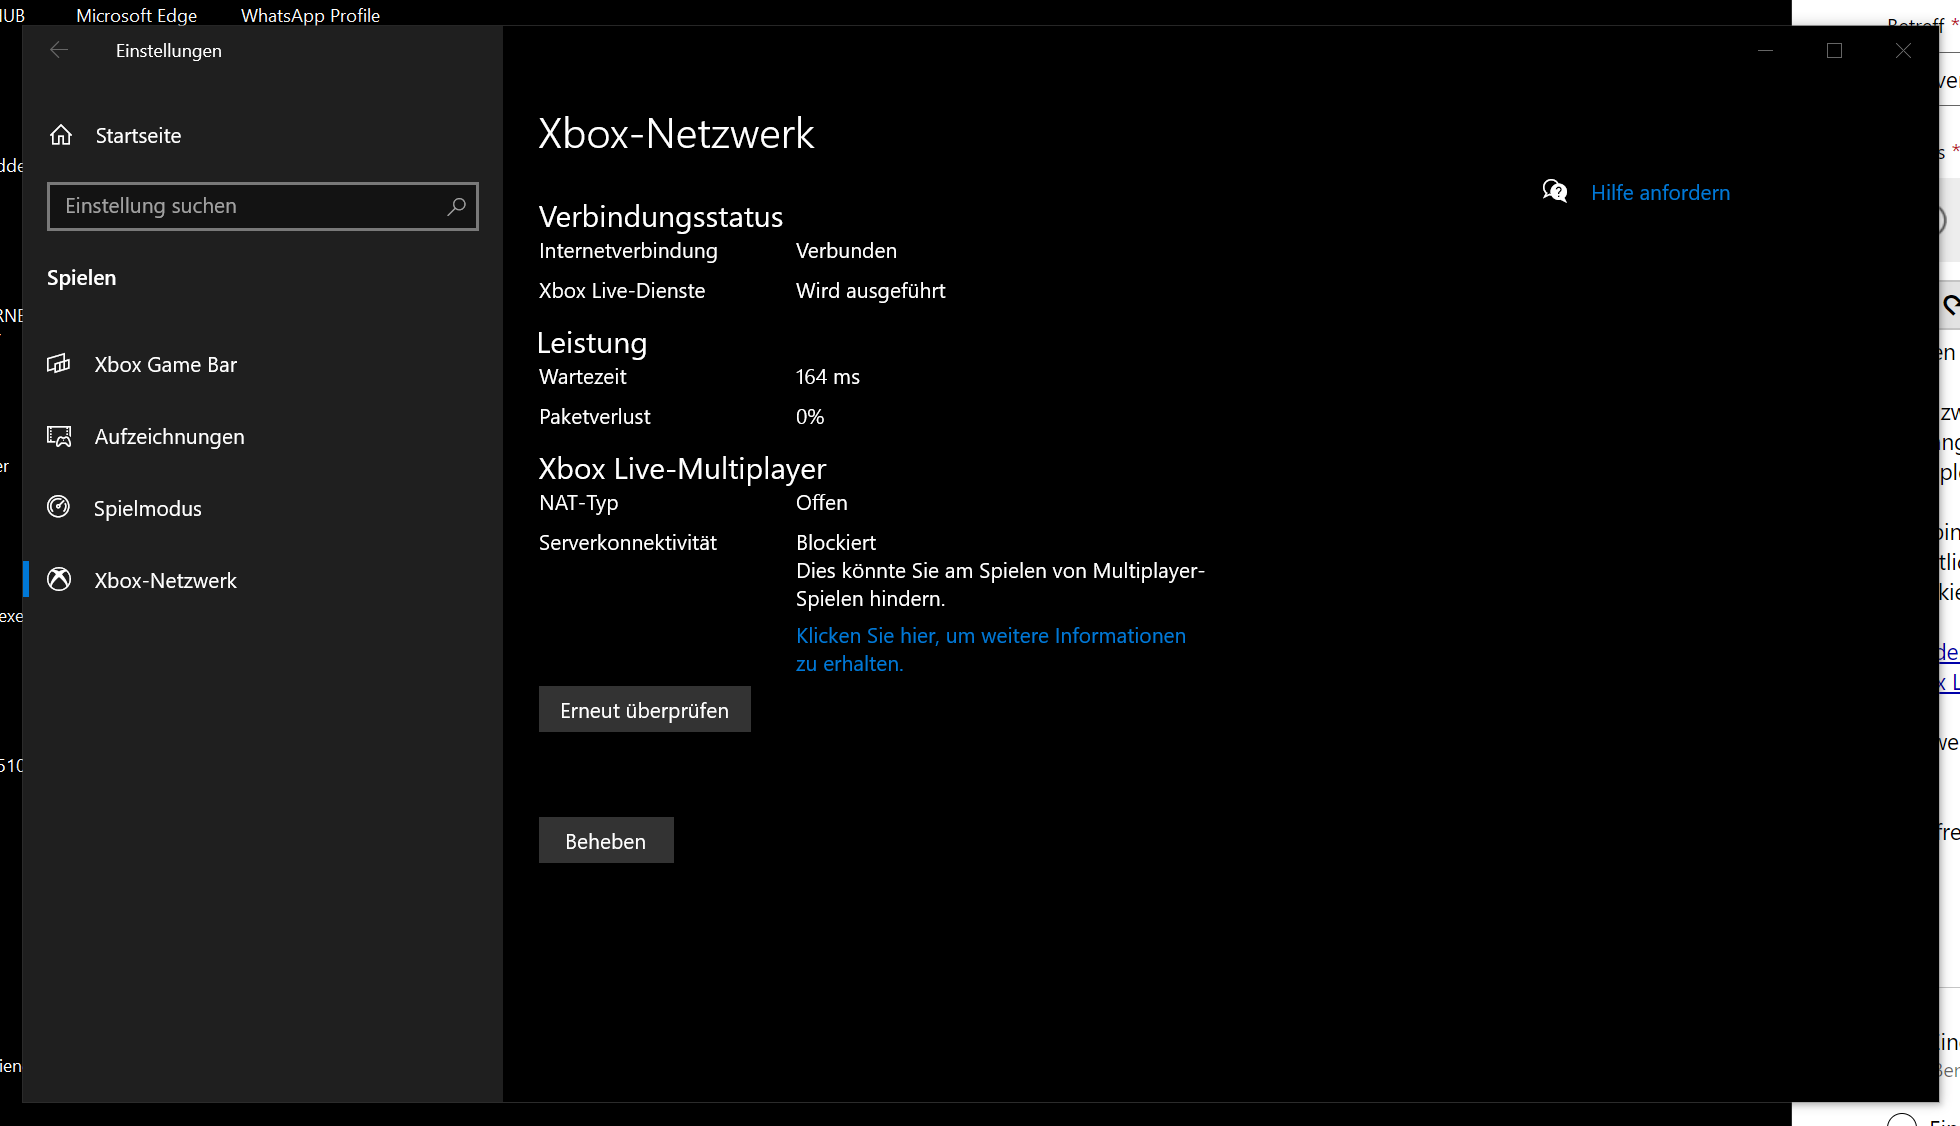Image resolution: width=1960 pixels, height=1126 pixels.
Task: Click the Xbox Live-Multiplayer heading
Action: [x=682, y=469]
